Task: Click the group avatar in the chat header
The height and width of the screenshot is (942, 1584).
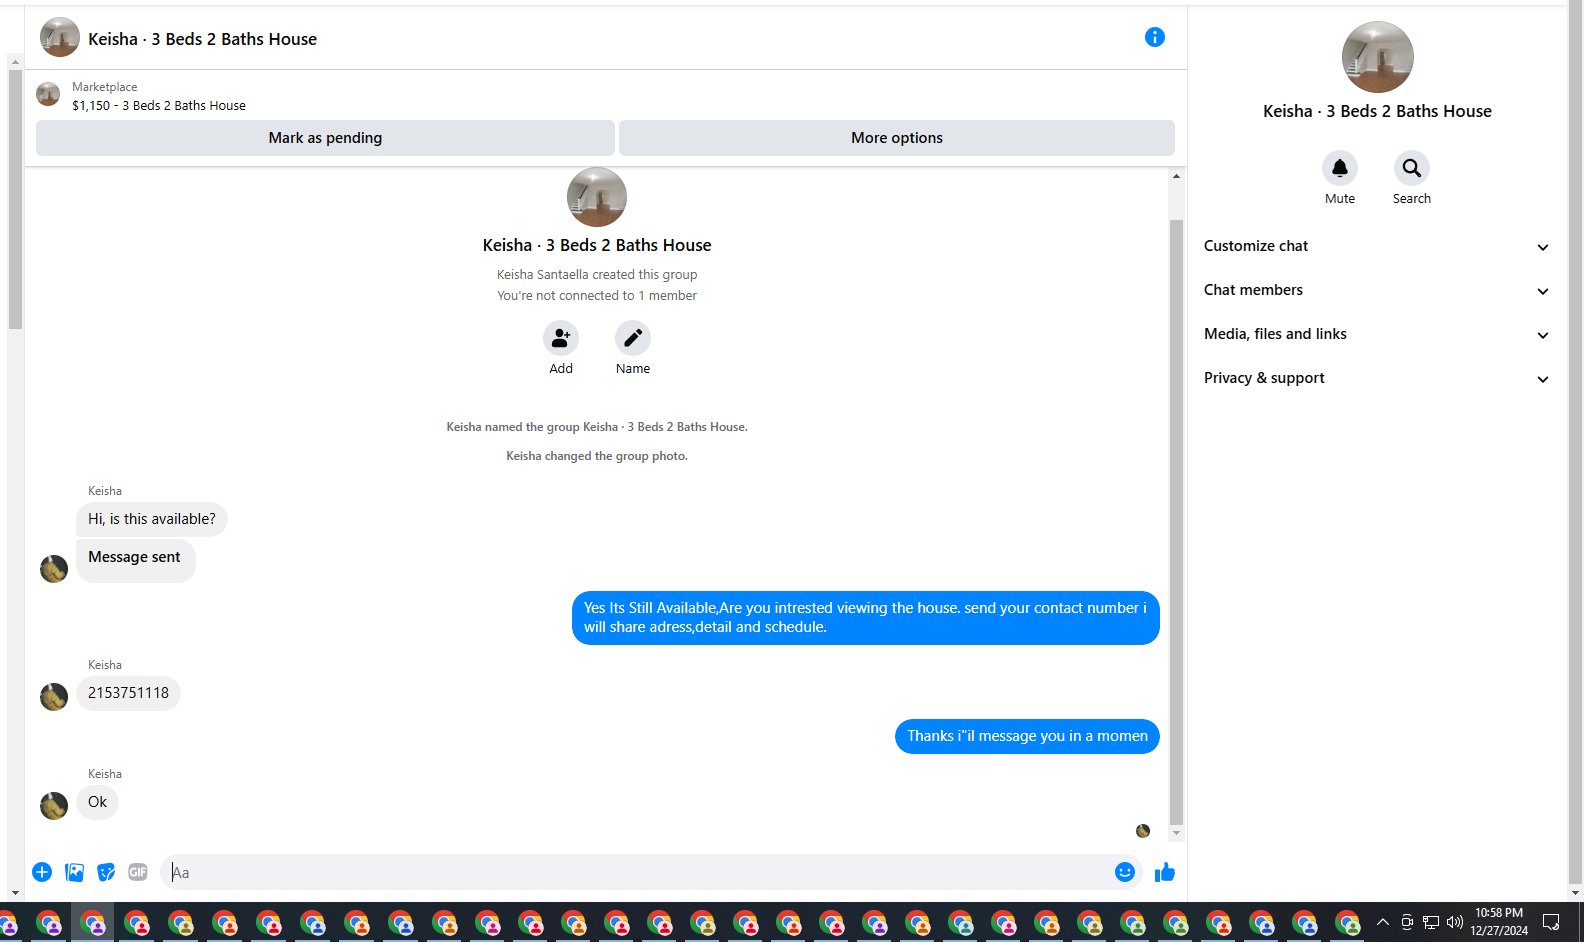Action: (60, 37)
